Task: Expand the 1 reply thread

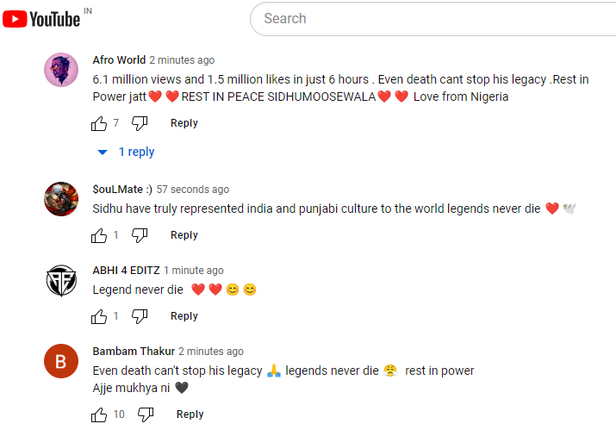Action: tap(126, 152)
